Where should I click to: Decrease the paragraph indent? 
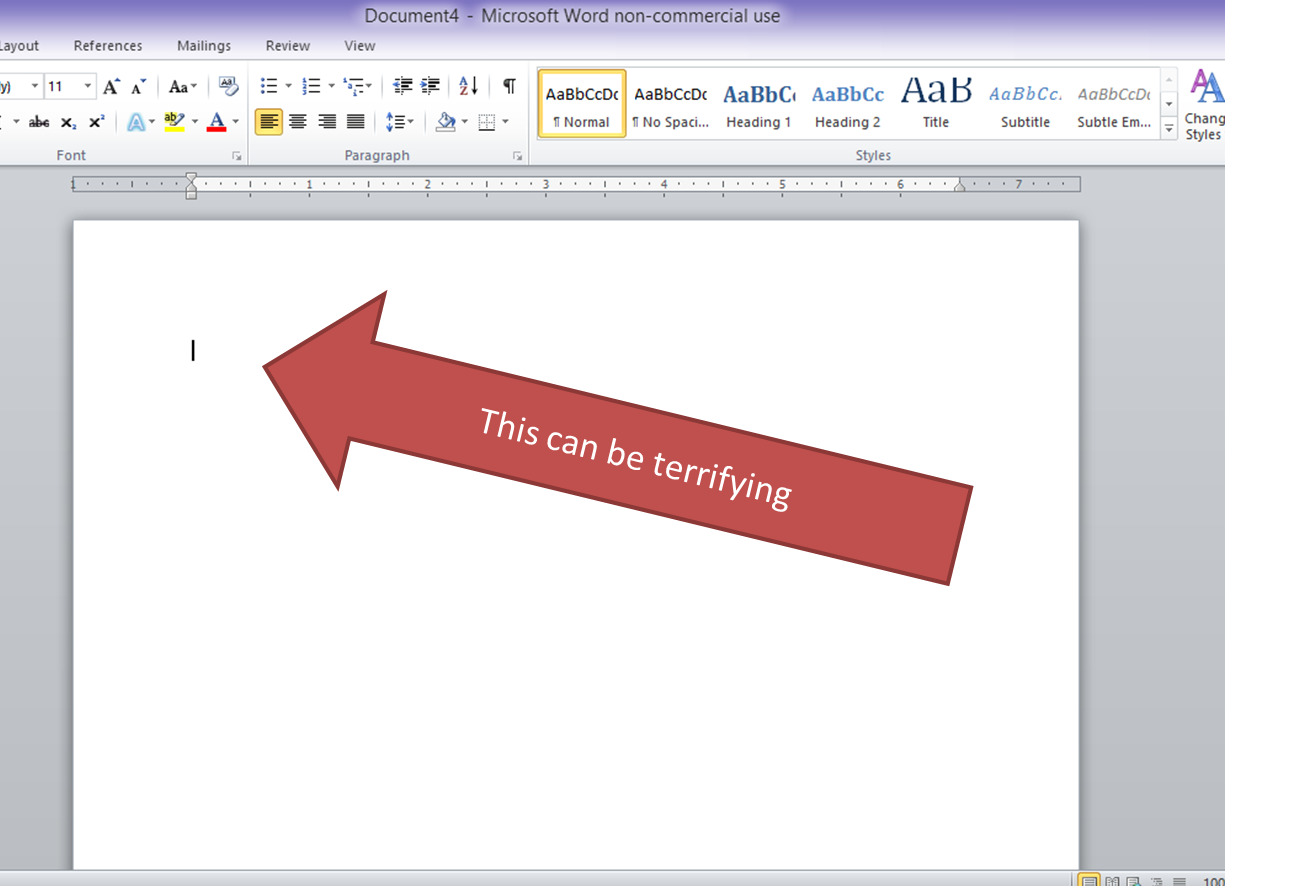click(x=403, y=87)
